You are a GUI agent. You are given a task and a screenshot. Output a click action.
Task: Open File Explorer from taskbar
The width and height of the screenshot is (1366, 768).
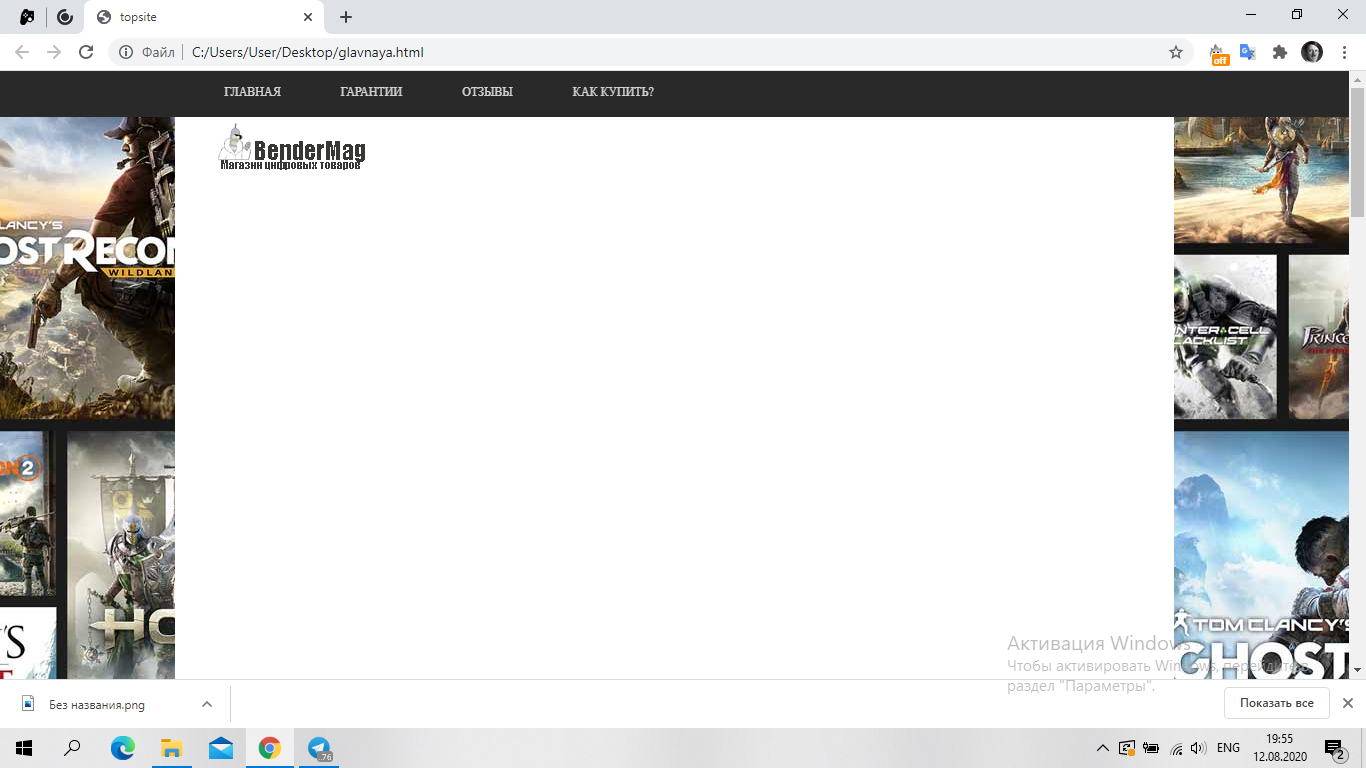(172, 748)
